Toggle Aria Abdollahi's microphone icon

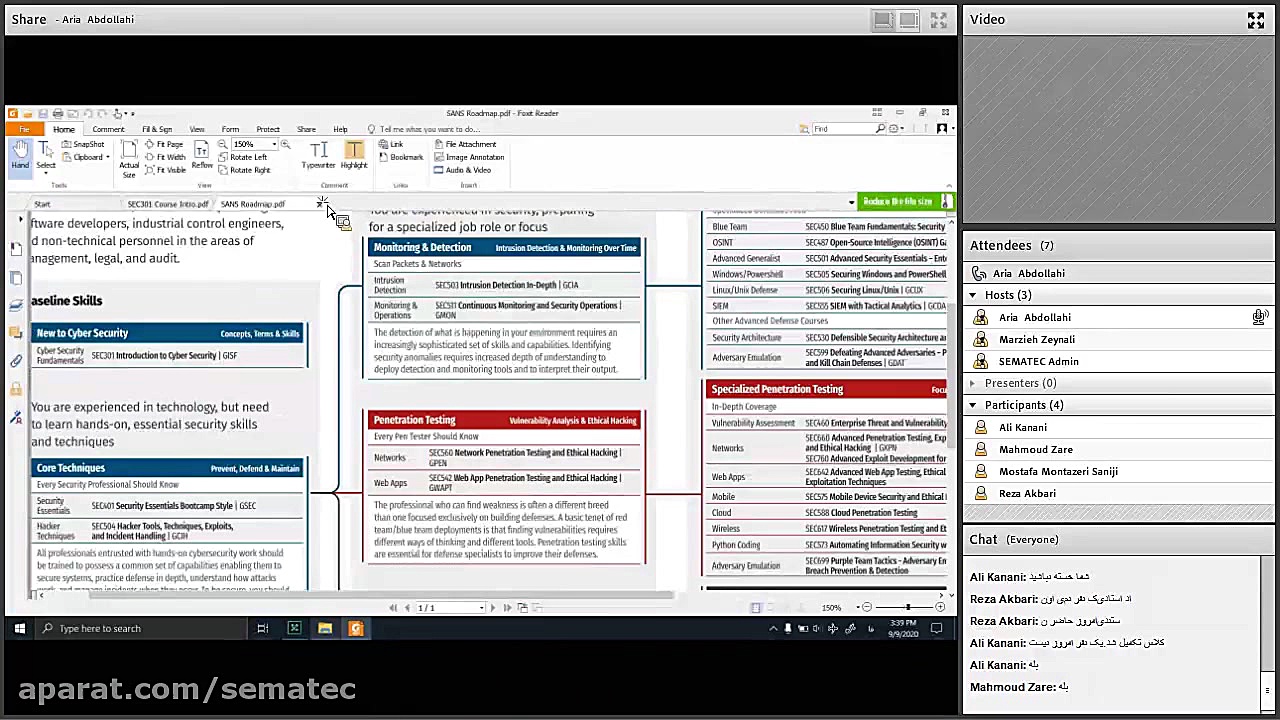tap(1259, 317)
